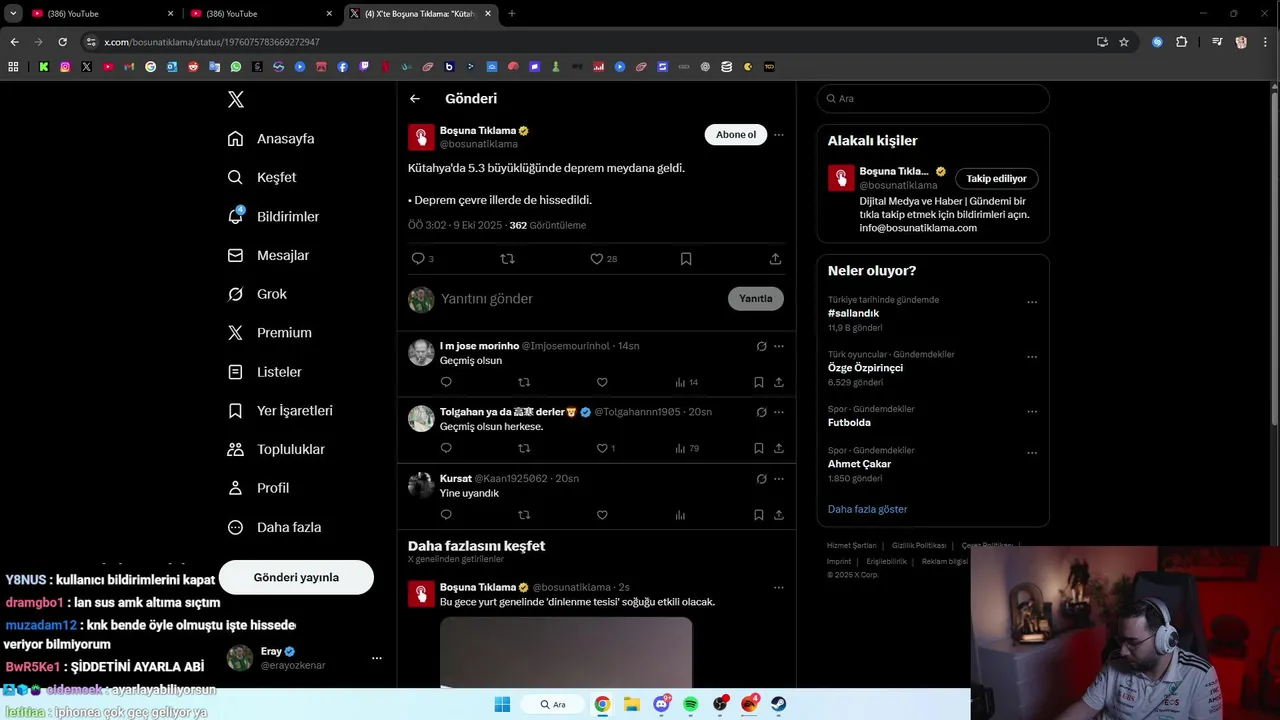Like Tolgahan's Geçmiş olsun herkese comment
1280x720 pixels.
[x=602, y=448]
